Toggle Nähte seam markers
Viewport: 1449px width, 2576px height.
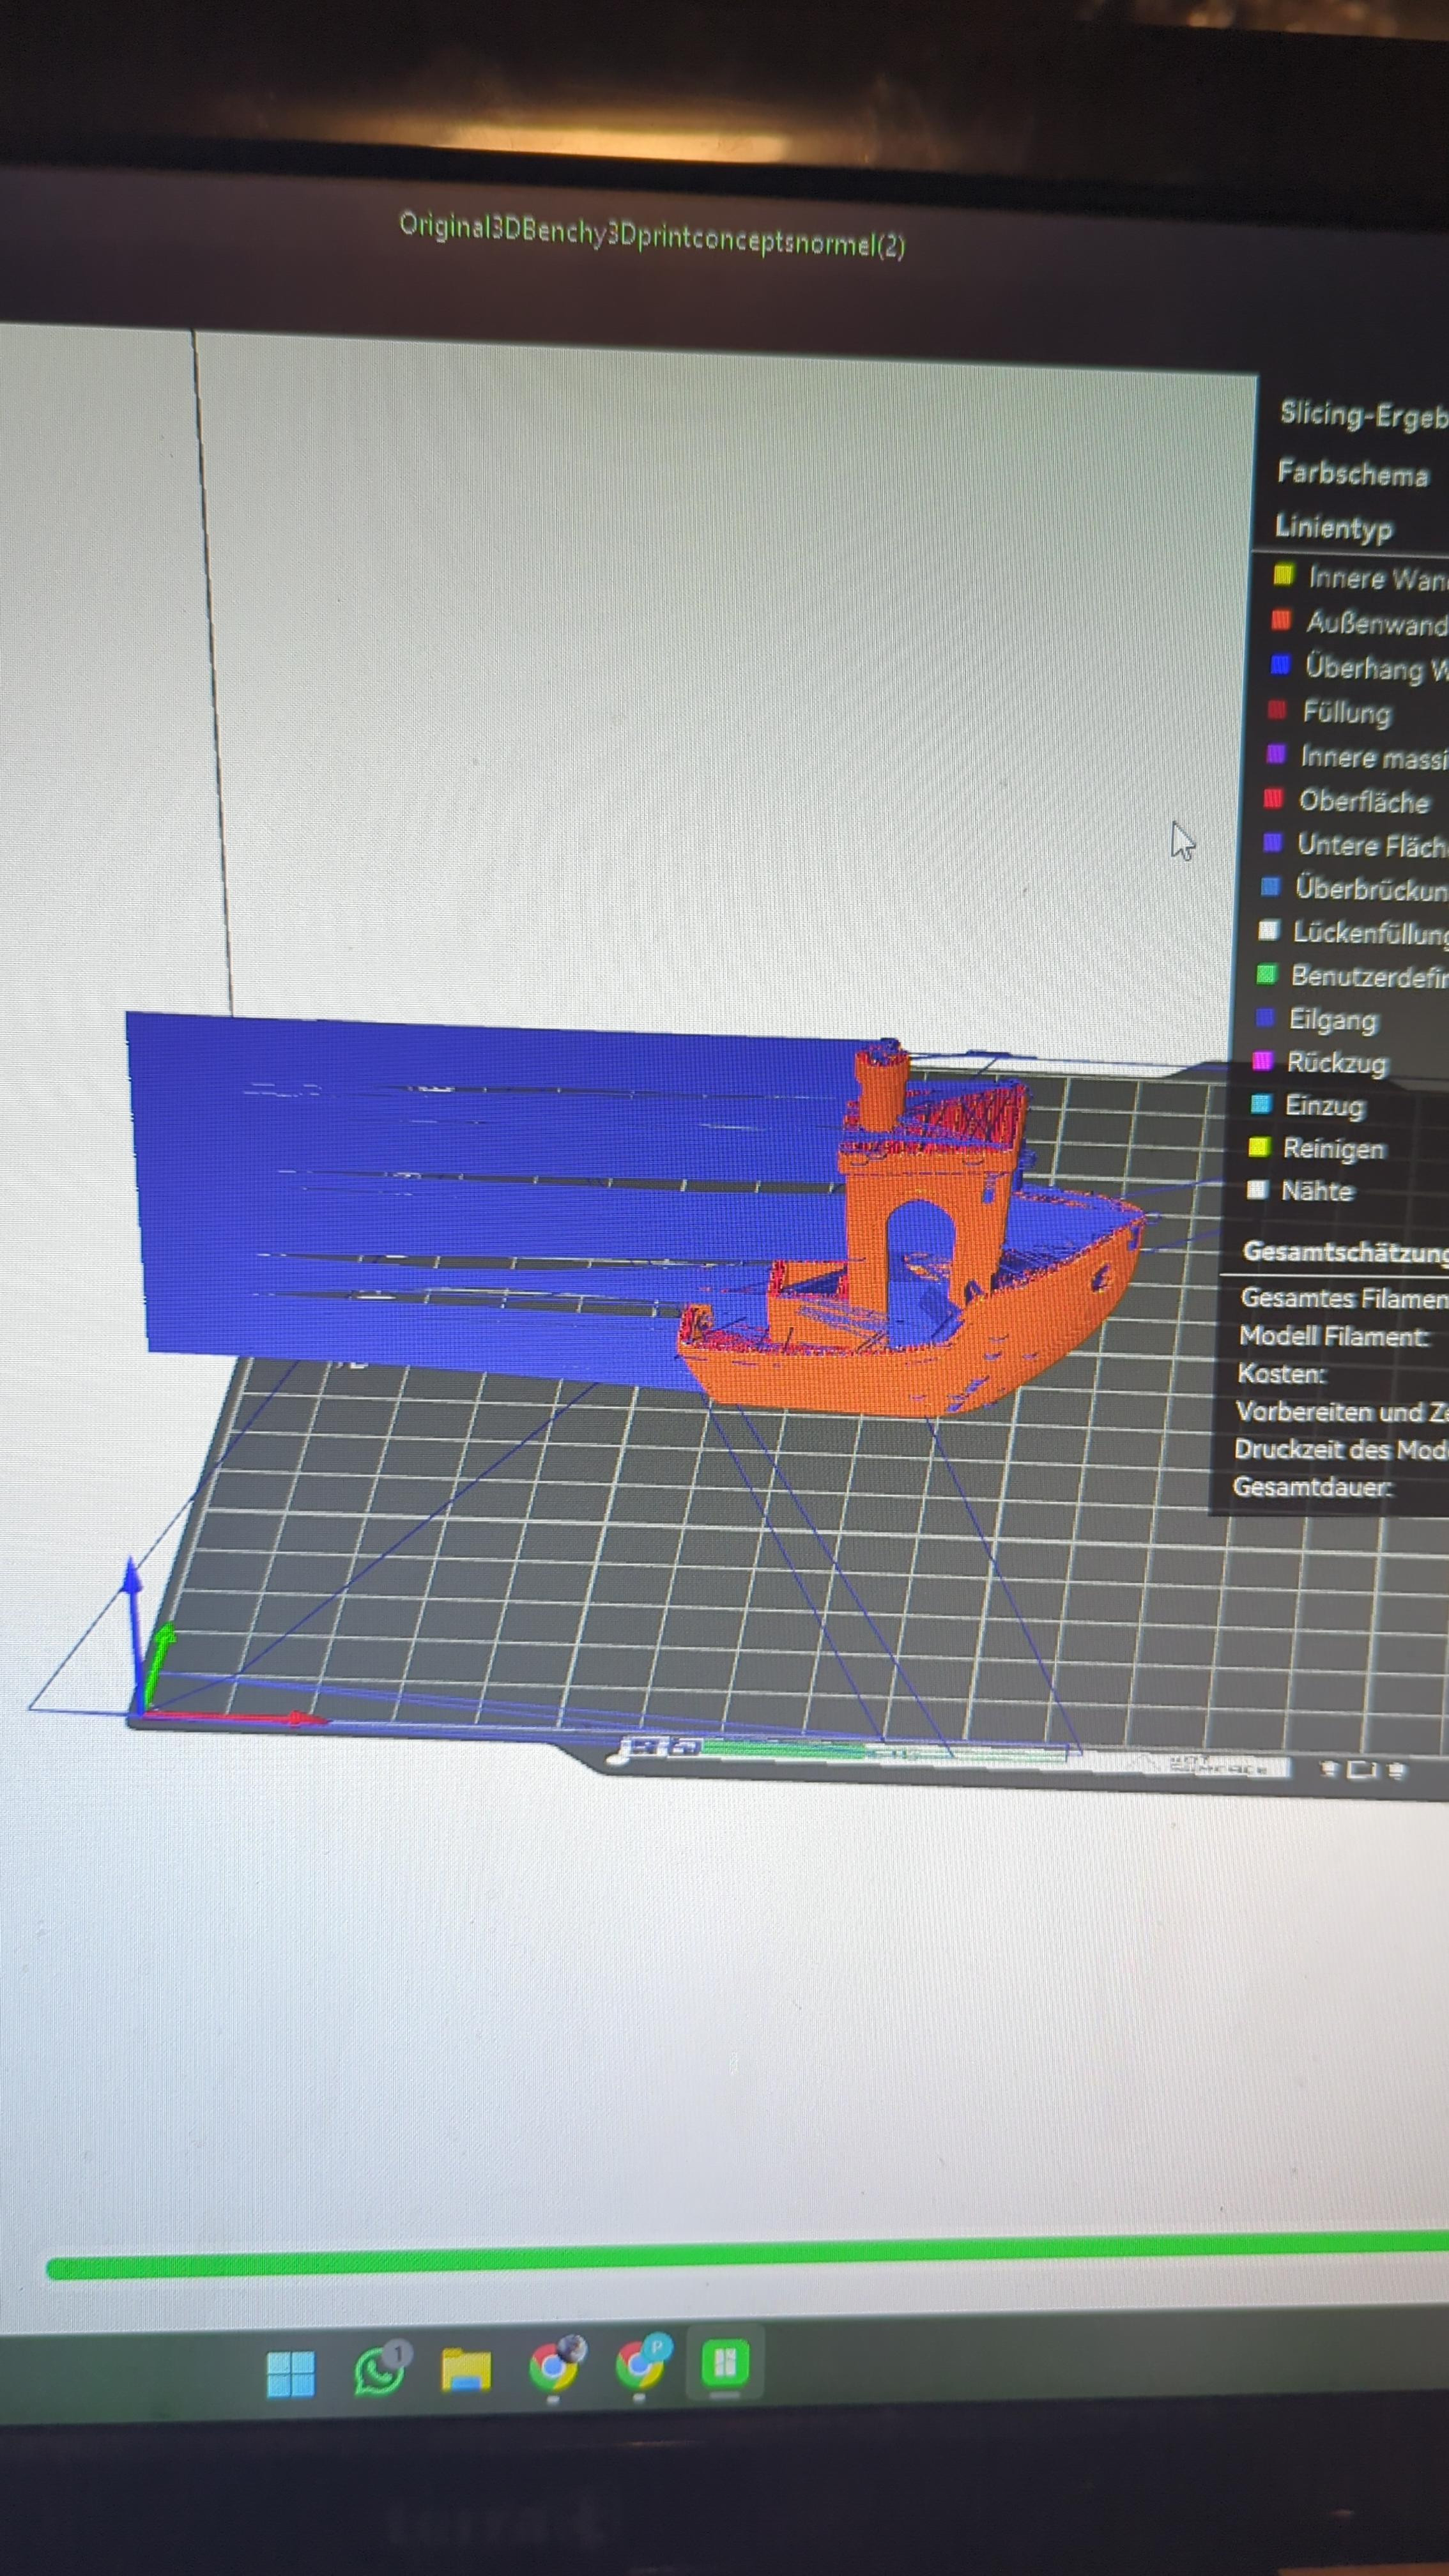[x=1317, y=1191]
